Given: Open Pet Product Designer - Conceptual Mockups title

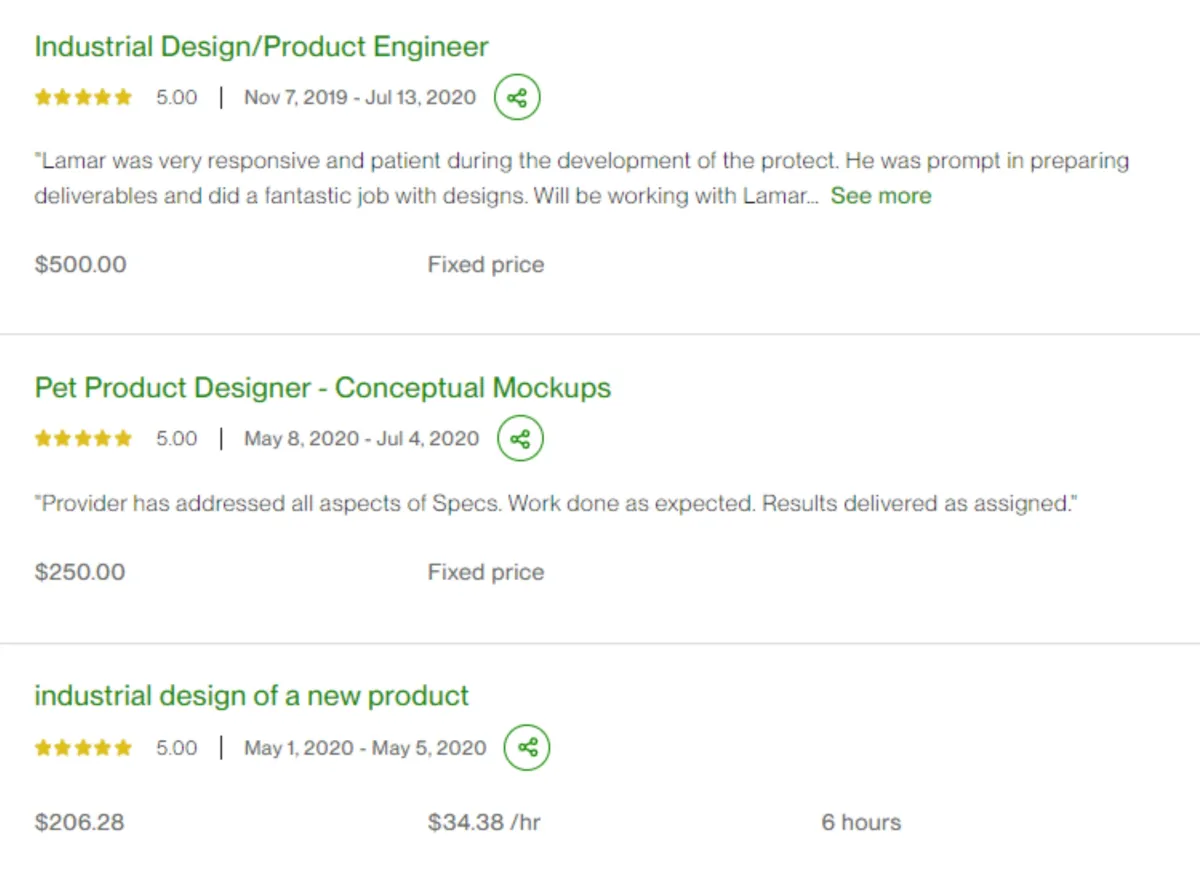Looking at the screenshot, I should coord(323,388).
